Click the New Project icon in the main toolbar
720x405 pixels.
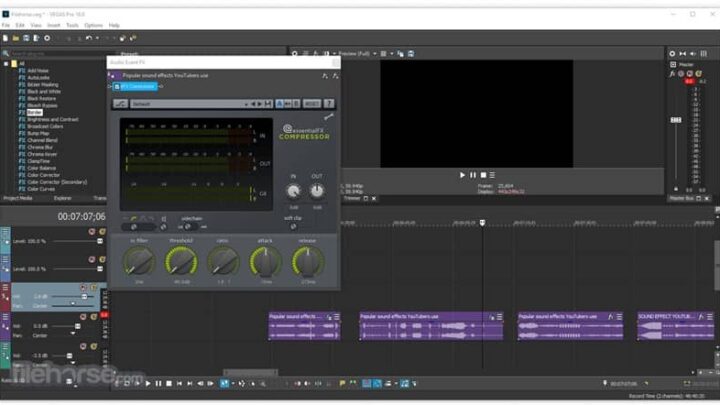coord(6,39)
